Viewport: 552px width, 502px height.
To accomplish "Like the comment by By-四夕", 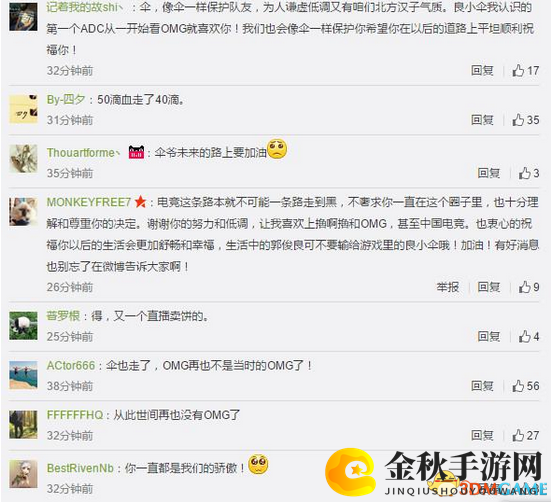I will point(526,120).
